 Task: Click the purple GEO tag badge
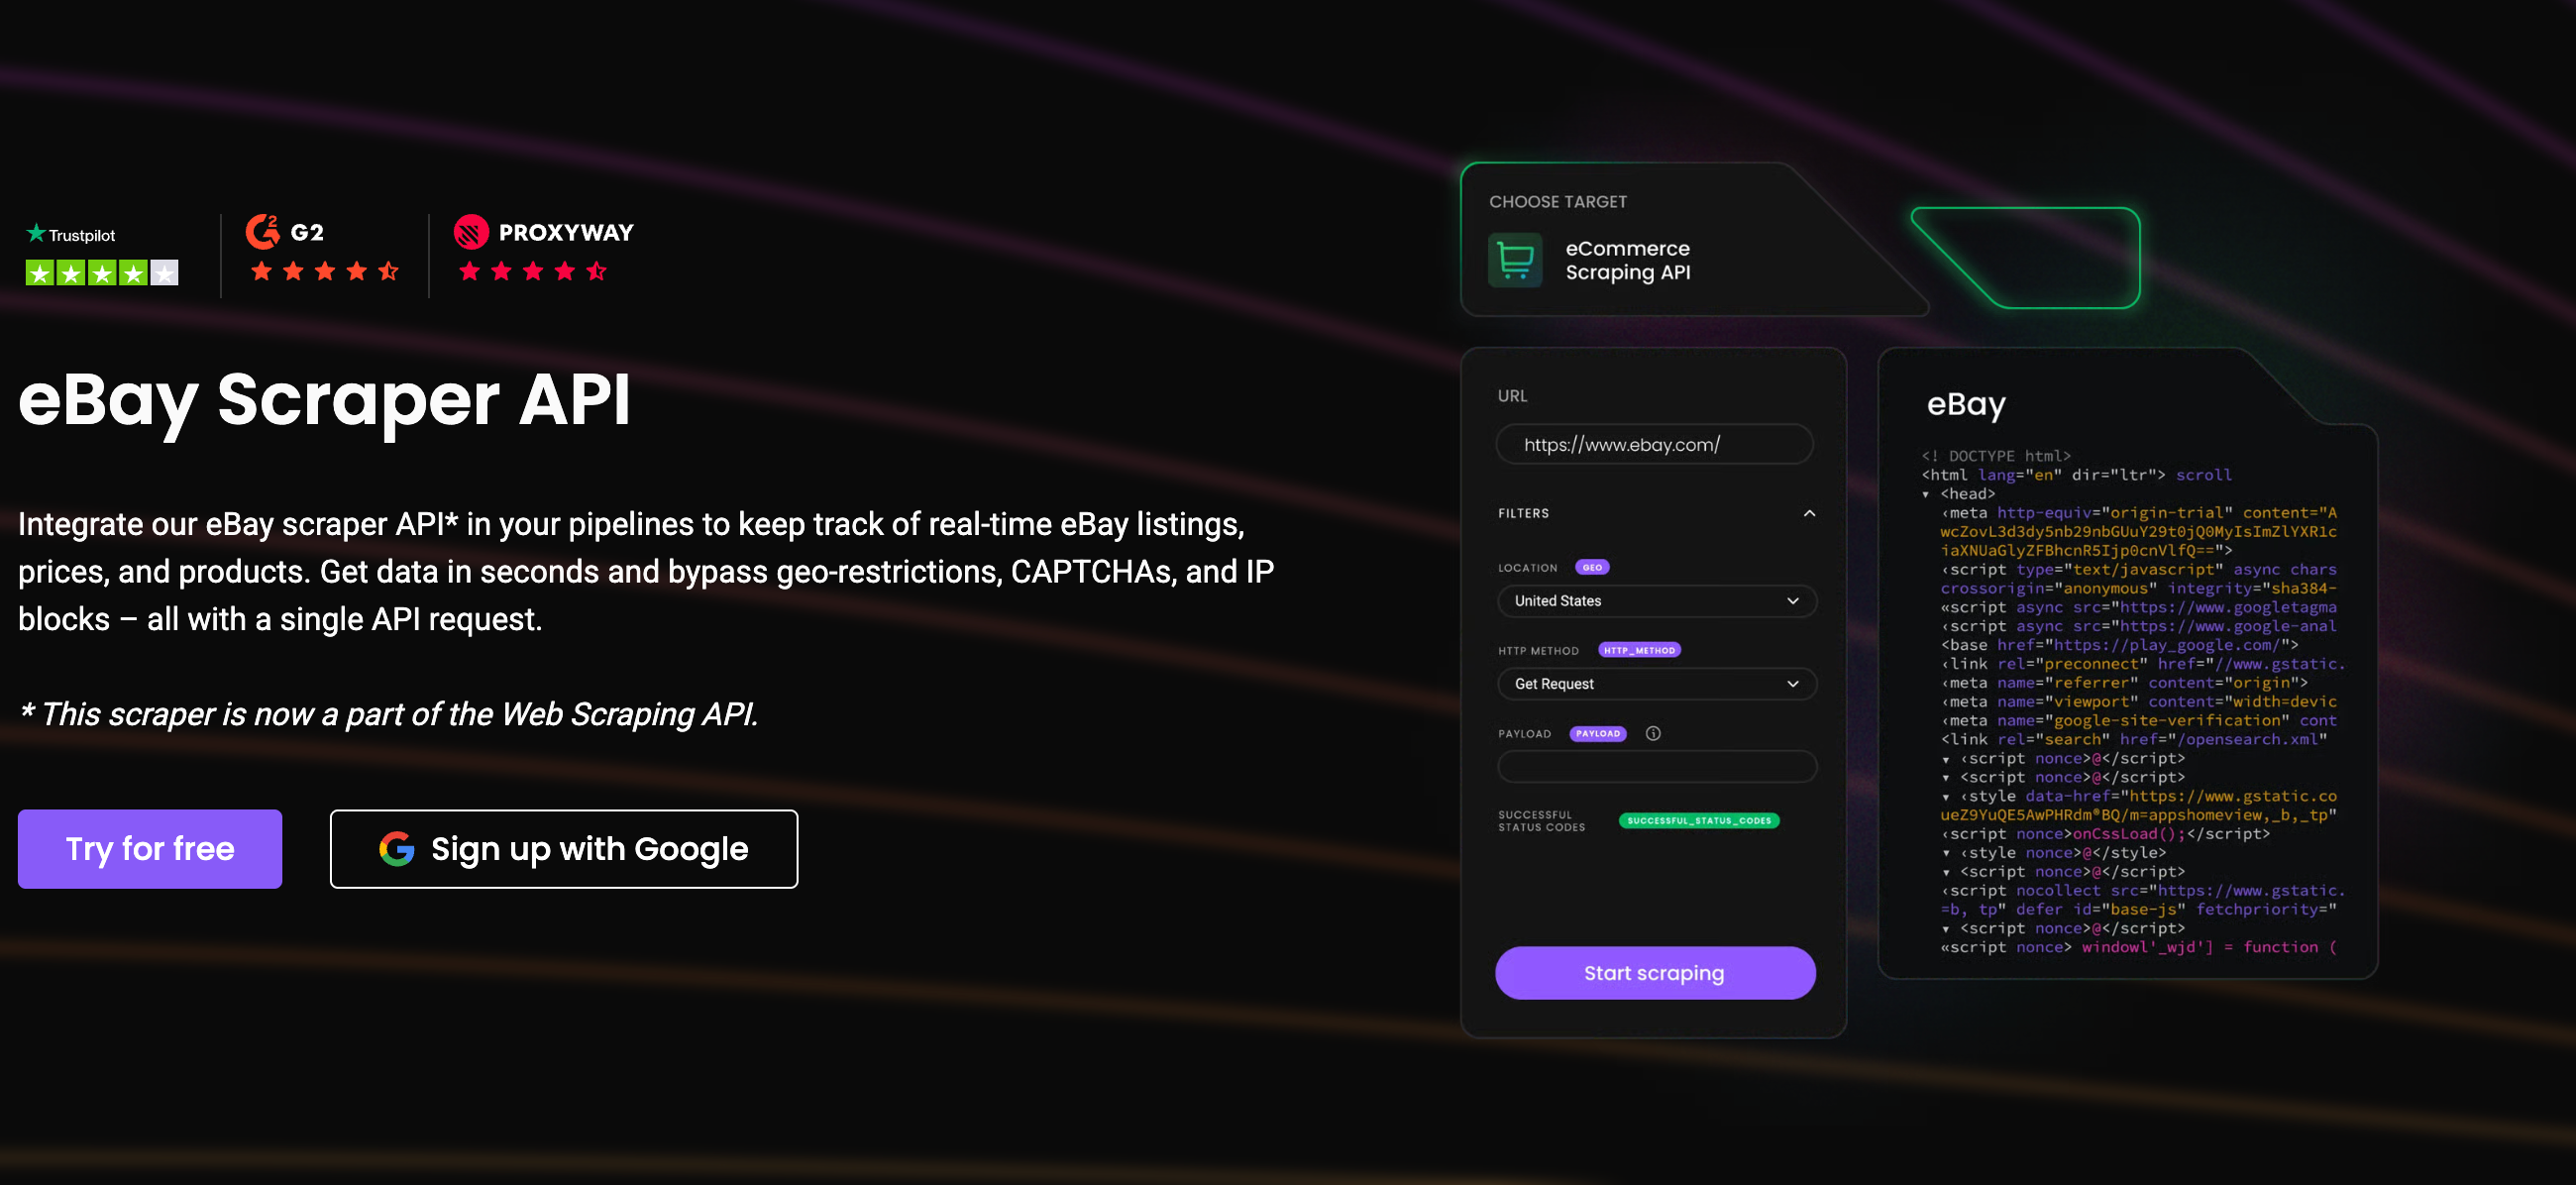coord(1592,567)
